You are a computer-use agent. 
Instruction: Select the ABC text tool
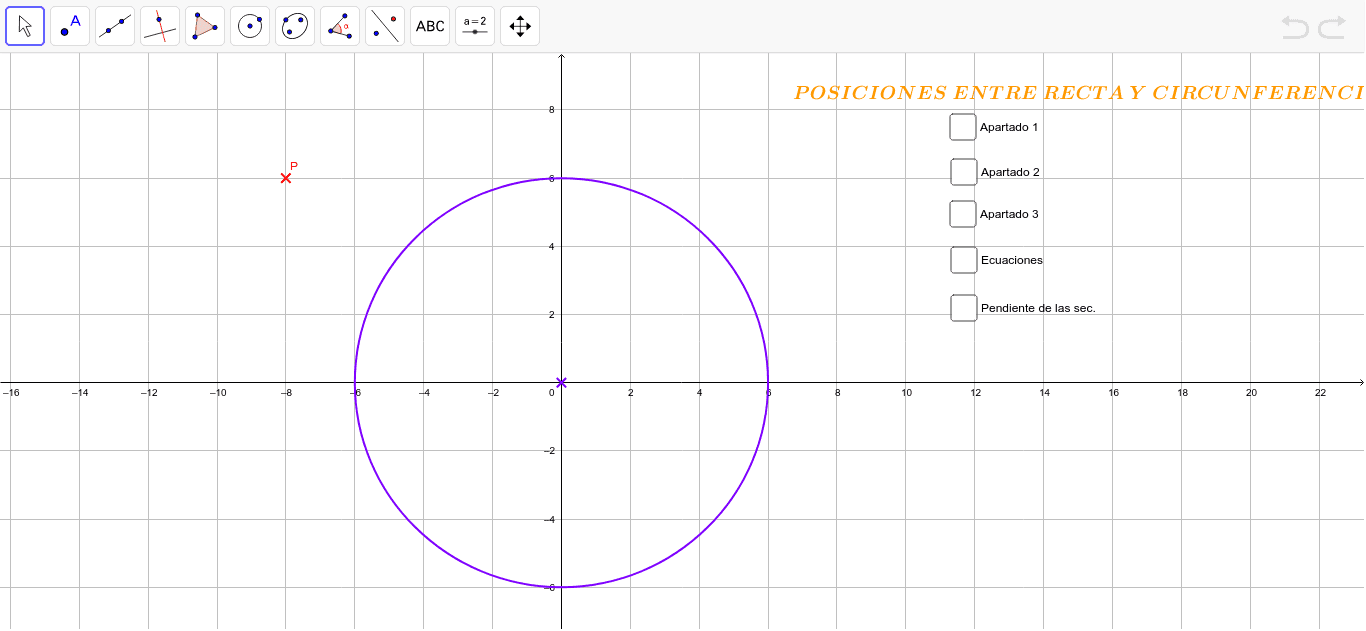[x=430, y=26]
